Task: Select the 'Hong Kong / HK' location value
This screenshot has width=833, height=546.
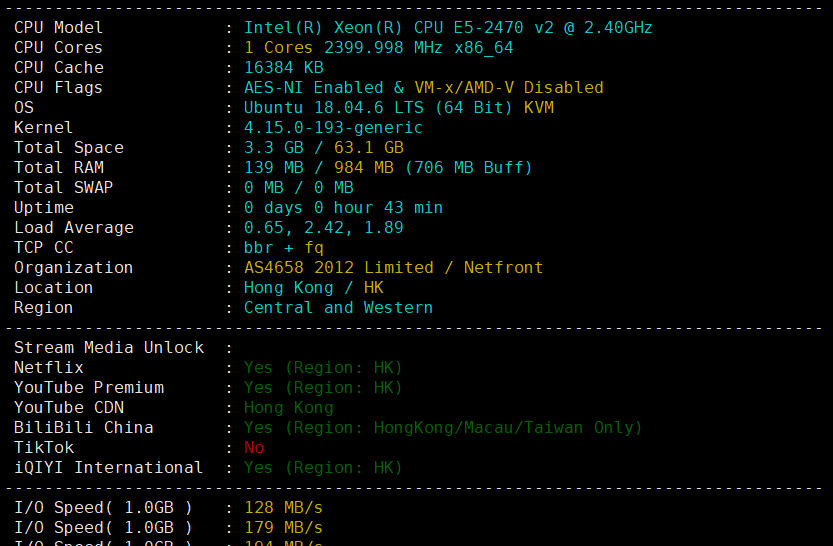Action: [x=313, y=288]
